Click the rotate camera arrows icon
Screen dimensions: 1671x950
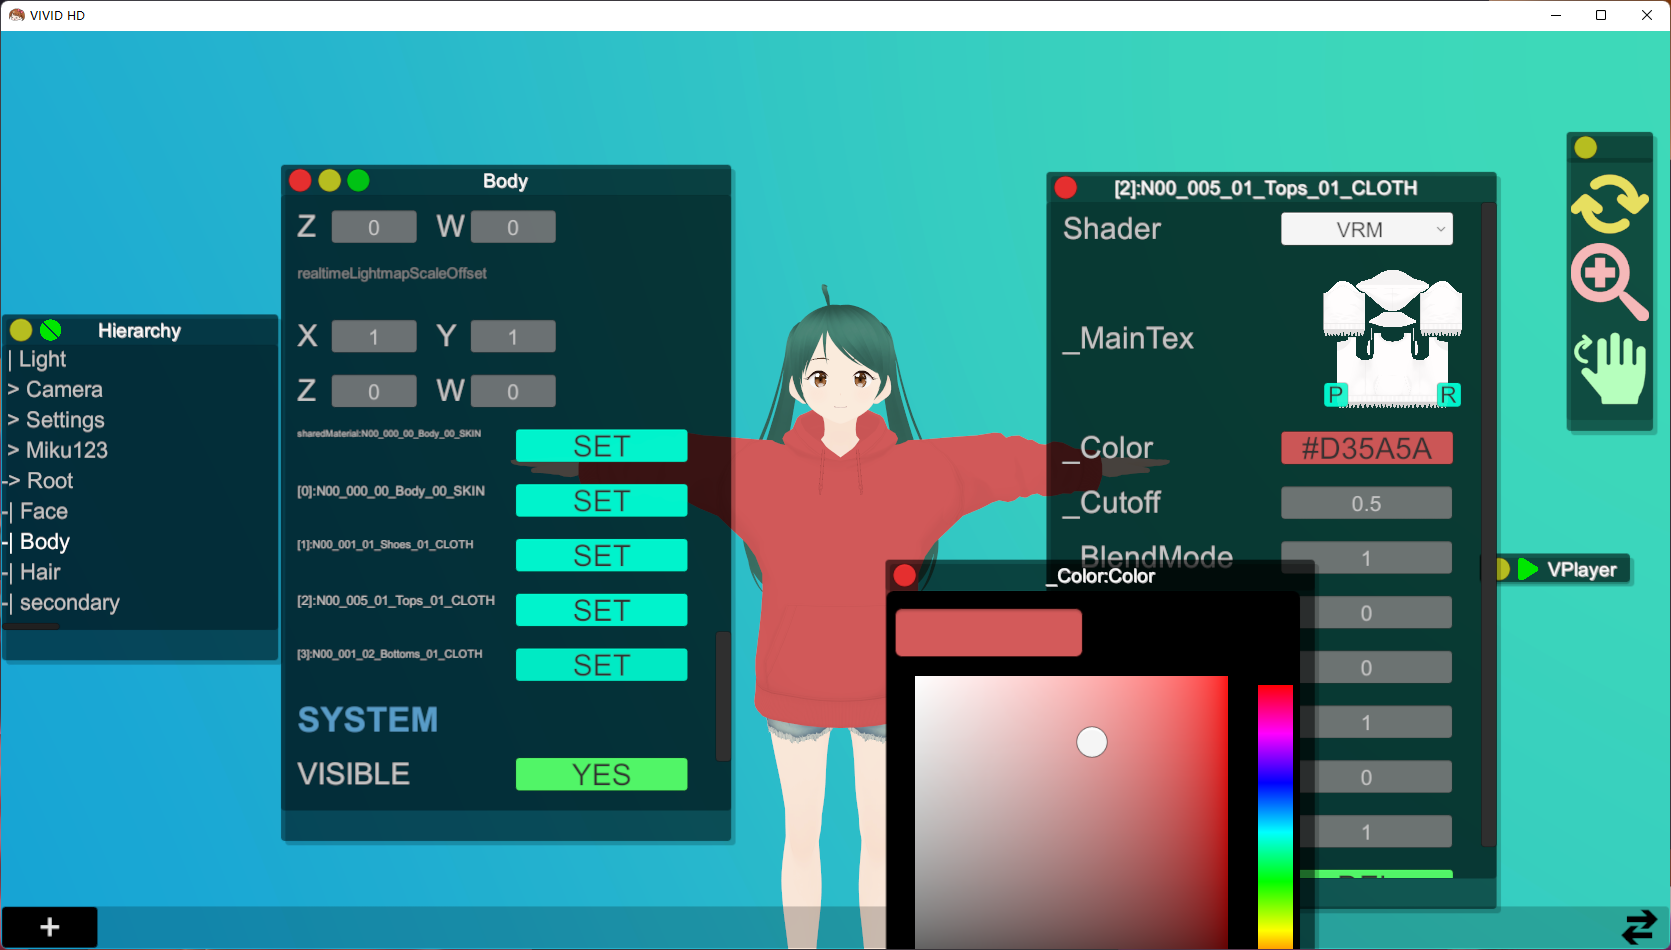point(1609,203)
